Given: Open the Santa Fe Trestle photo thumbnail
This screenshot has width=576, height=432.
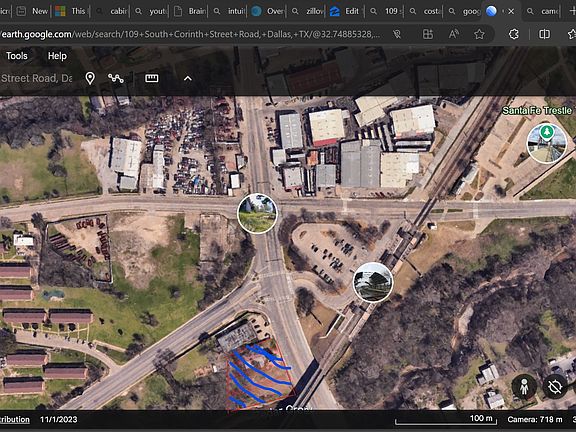Looking at the screenshot, I should 547,143.
